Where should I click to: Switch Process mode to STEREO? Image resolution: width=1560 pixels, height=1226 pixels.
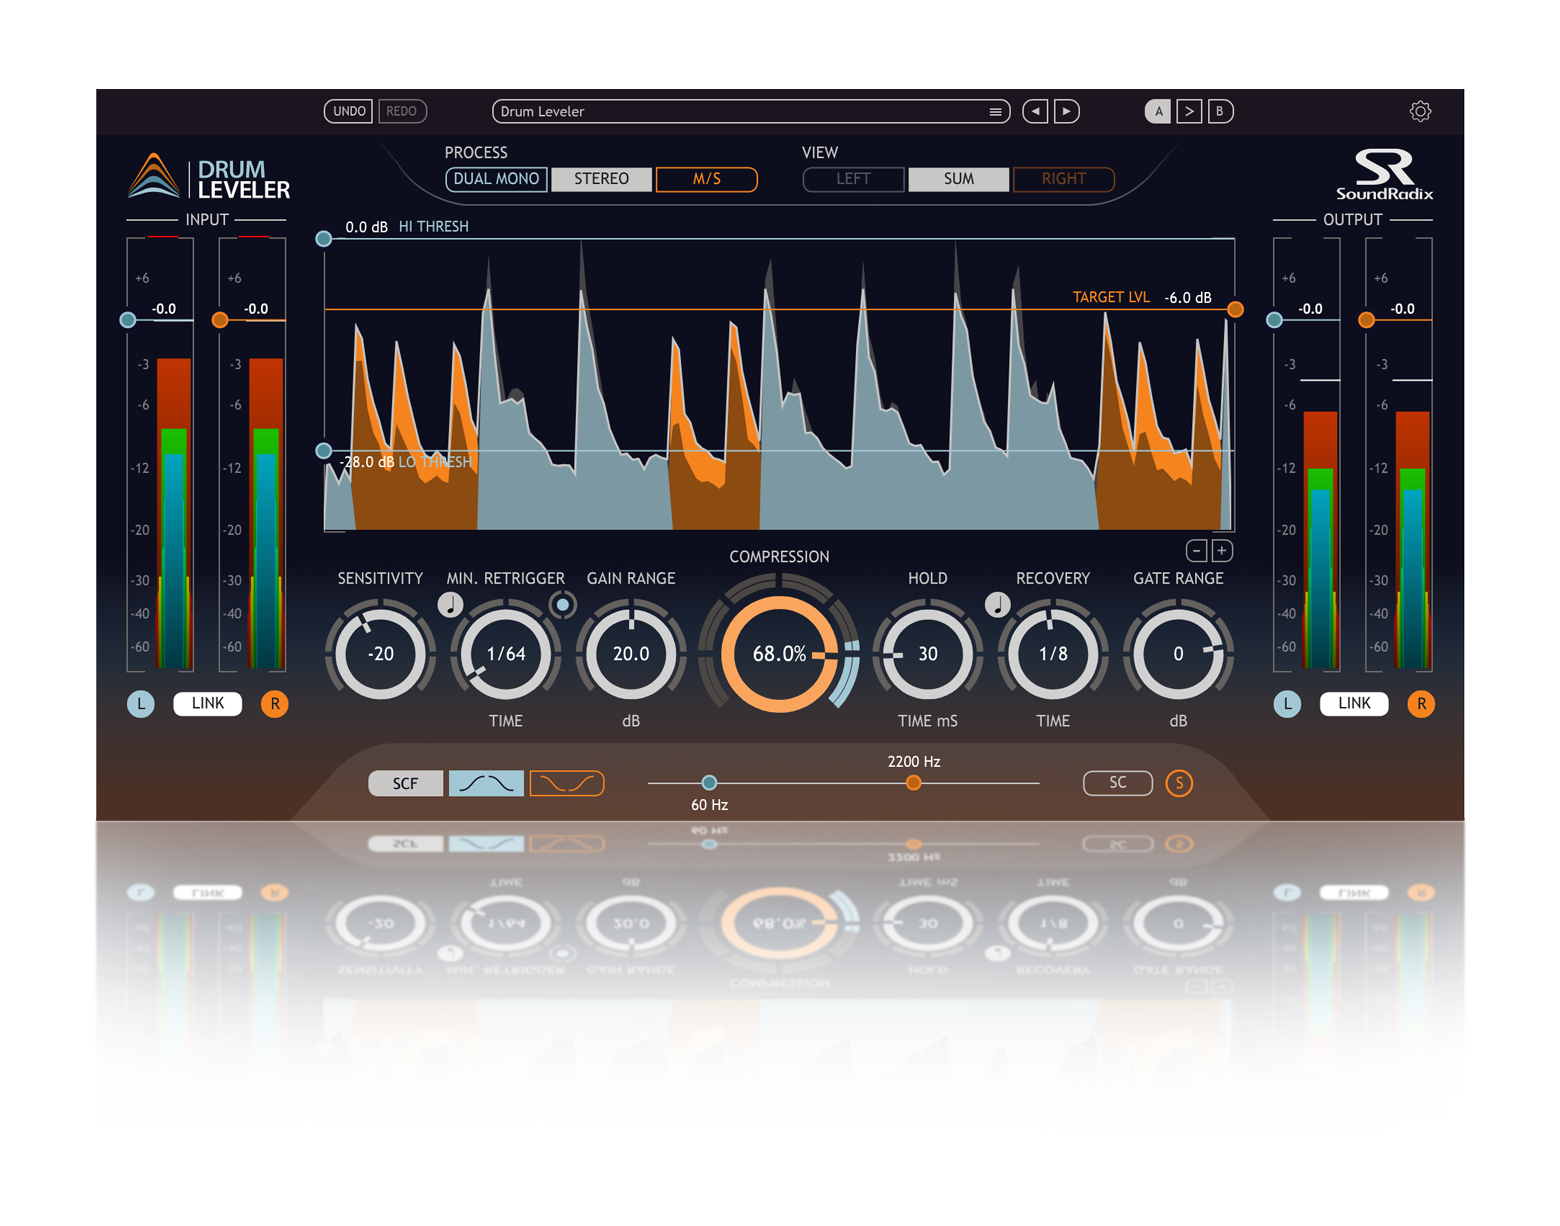pos(601,179)
